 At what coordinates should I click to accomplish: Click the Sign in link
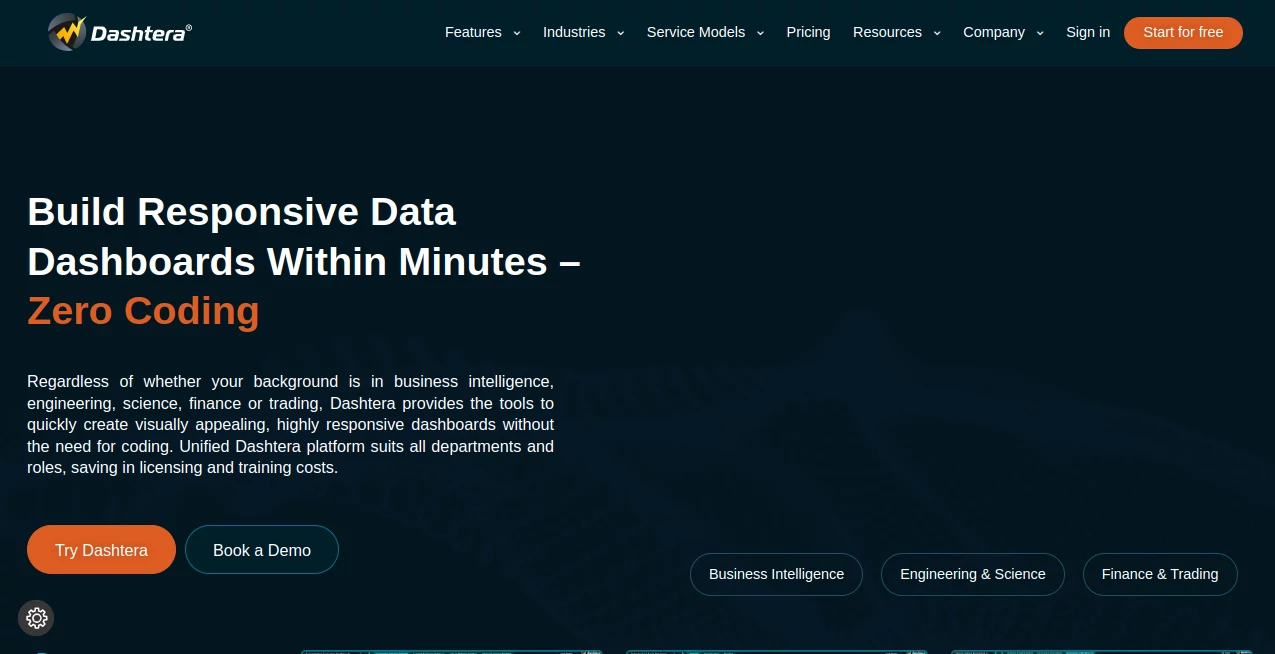pyautogui.click(x=1088, y=32)
